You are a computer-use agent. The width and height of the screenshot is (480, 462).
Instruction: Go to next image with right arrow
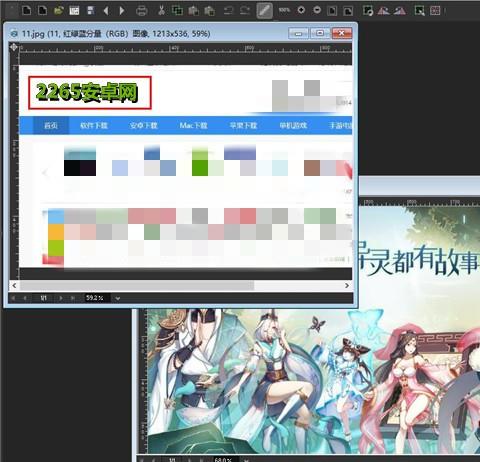[x=122, y=10]
